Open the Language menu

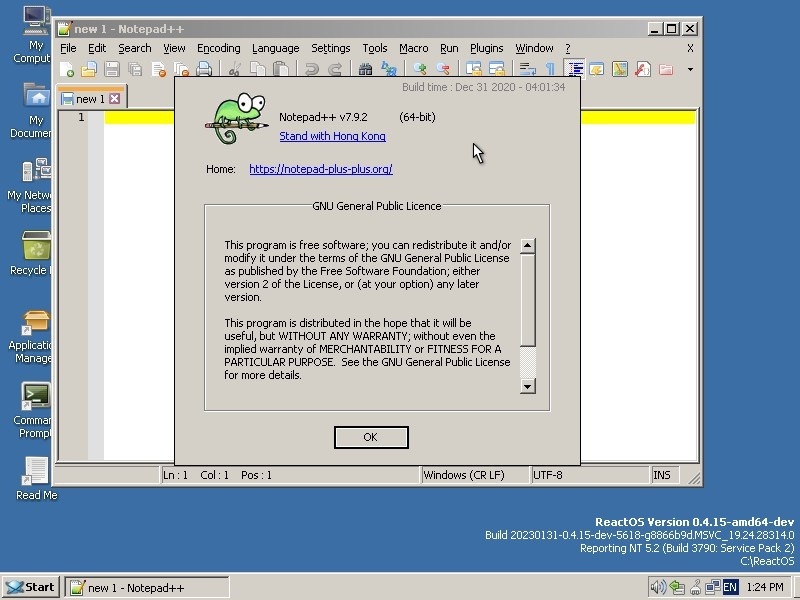click(x=276, y=48)
